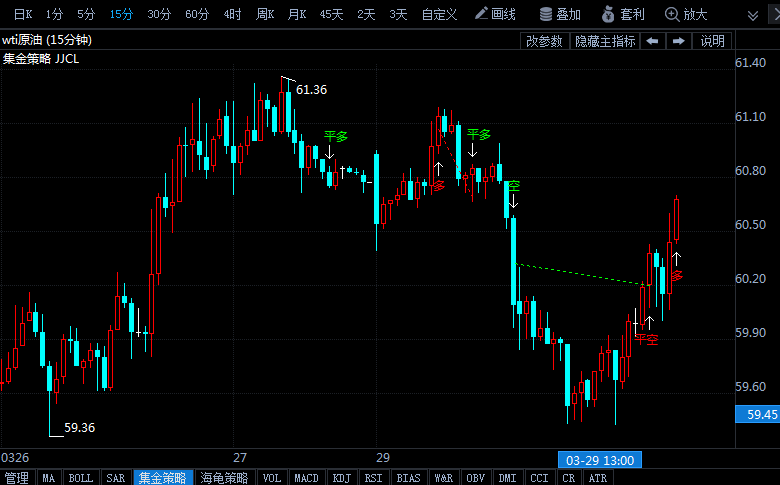
Task: Click the 改参数 button
Action: pos(544,41)
